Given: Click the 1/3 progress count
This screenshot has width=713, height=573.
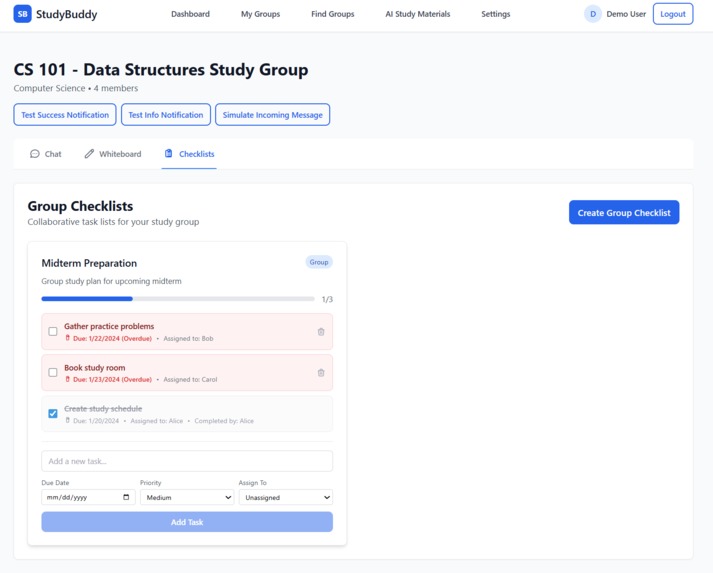Looking at the screenshot, I should [327, 299].
